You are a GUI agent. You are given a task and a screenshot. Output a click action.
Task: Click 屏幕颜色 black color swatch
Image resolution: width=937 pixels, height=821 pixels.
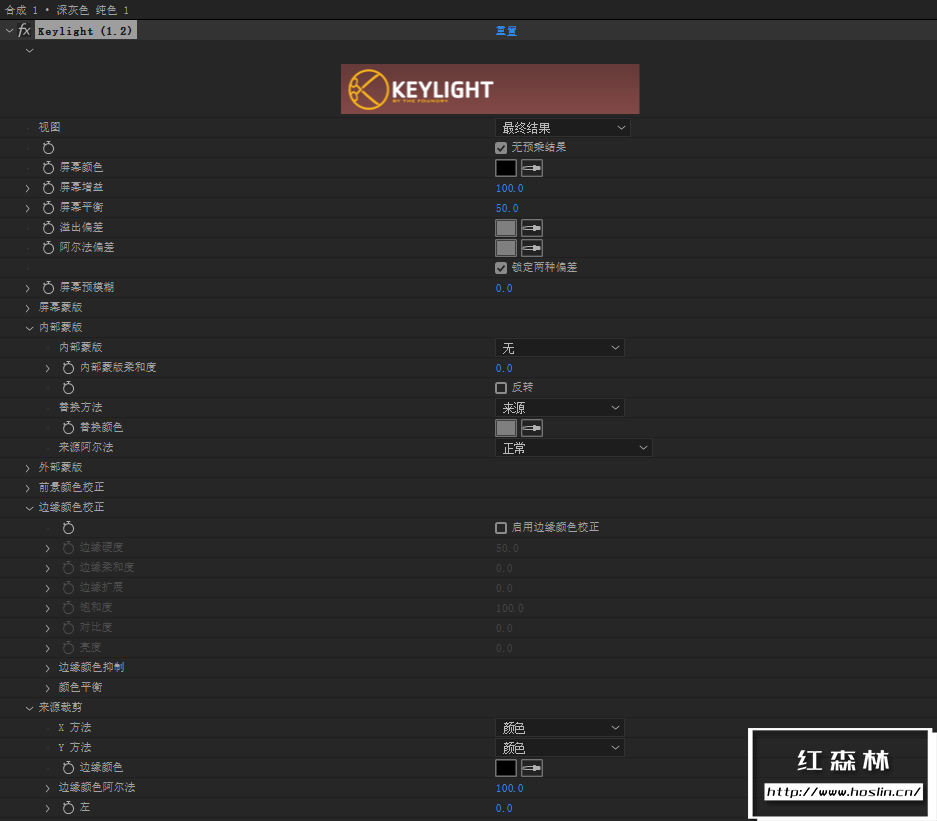(506, 169)
